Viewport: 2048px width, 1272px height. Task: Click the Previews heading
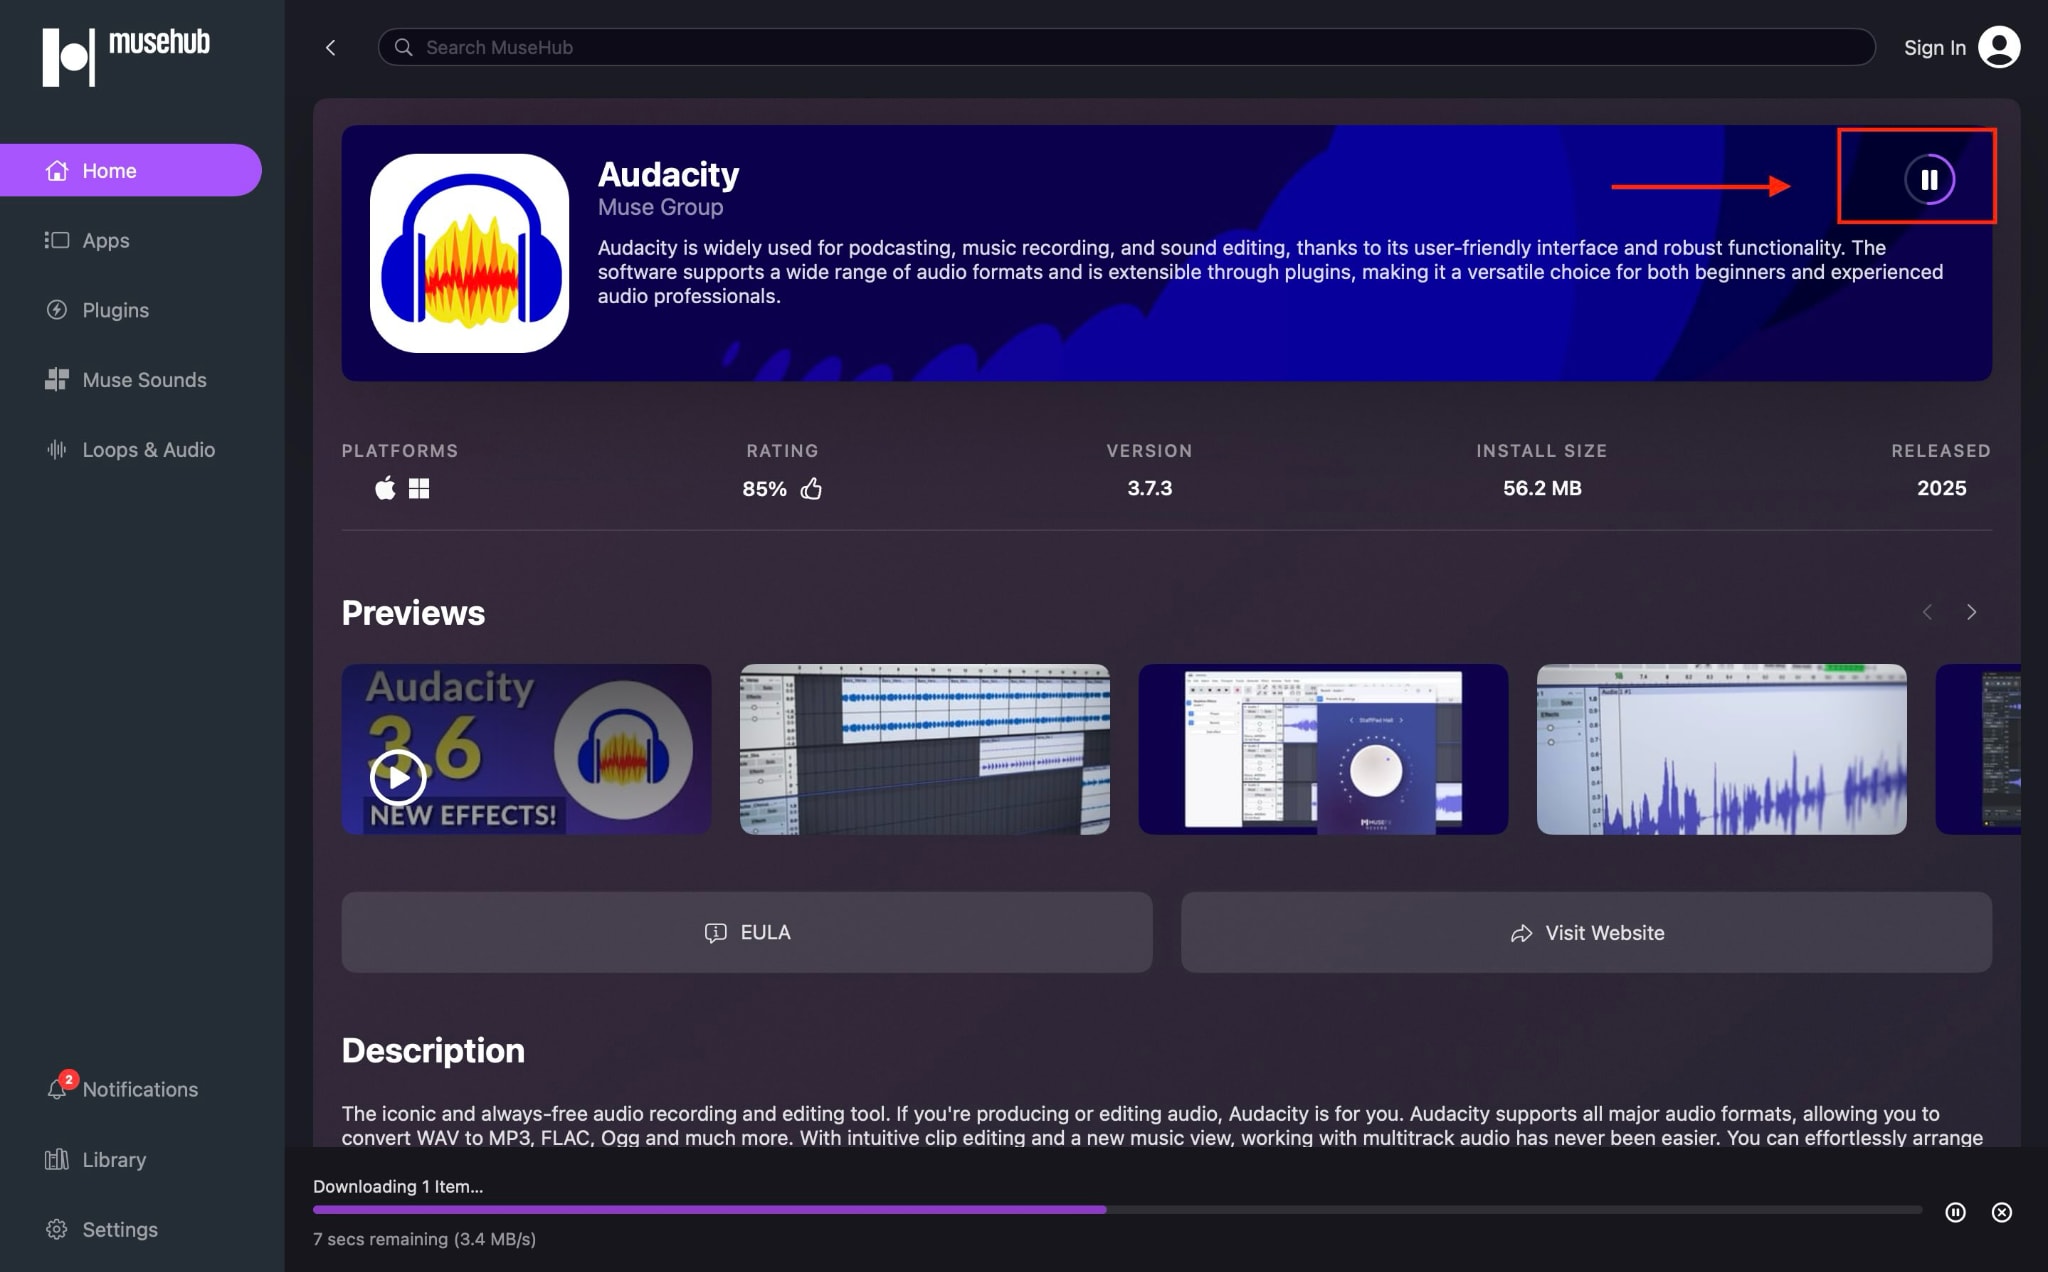tap(413, 612)
